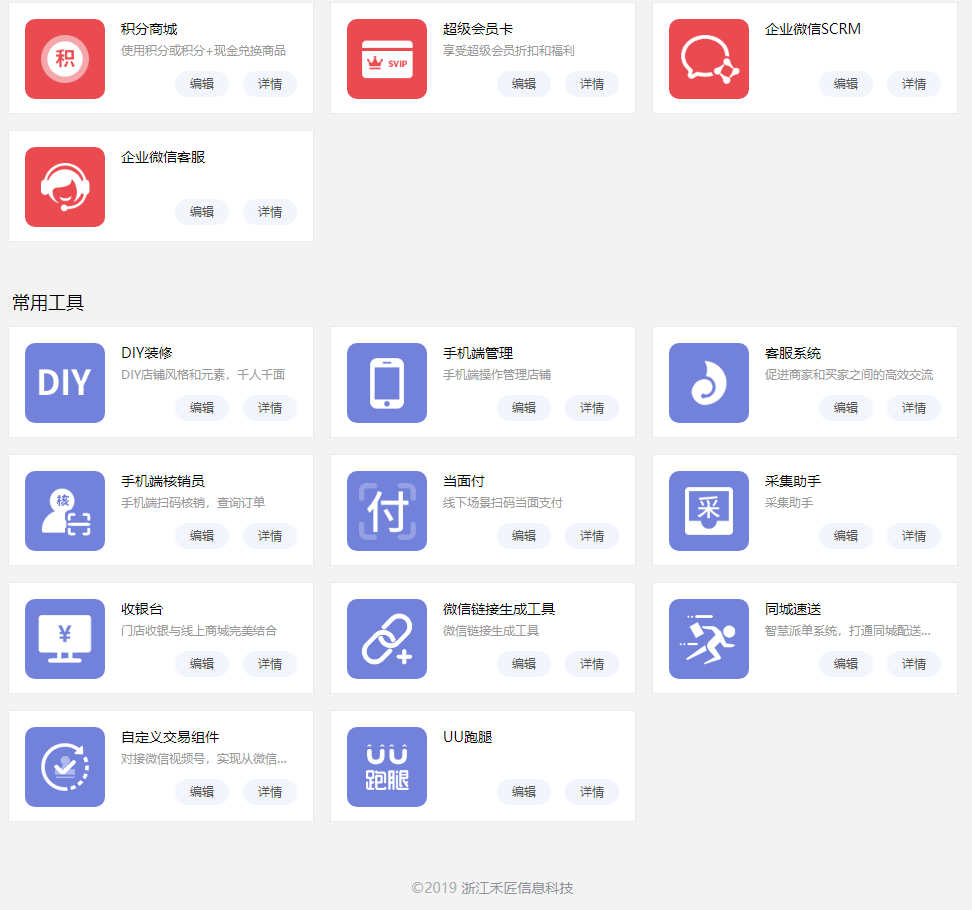972x910 pixels.
Task: View 详情 for 超级会员卡
Action: click(592, 84)
